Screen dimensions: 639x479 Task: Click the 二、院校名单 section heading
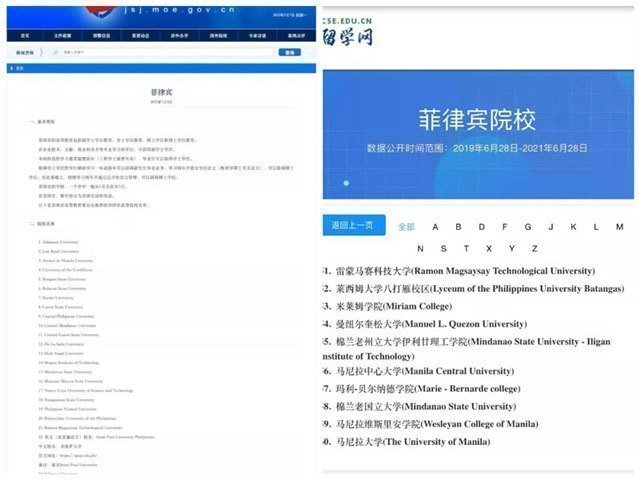pos(42,224)
